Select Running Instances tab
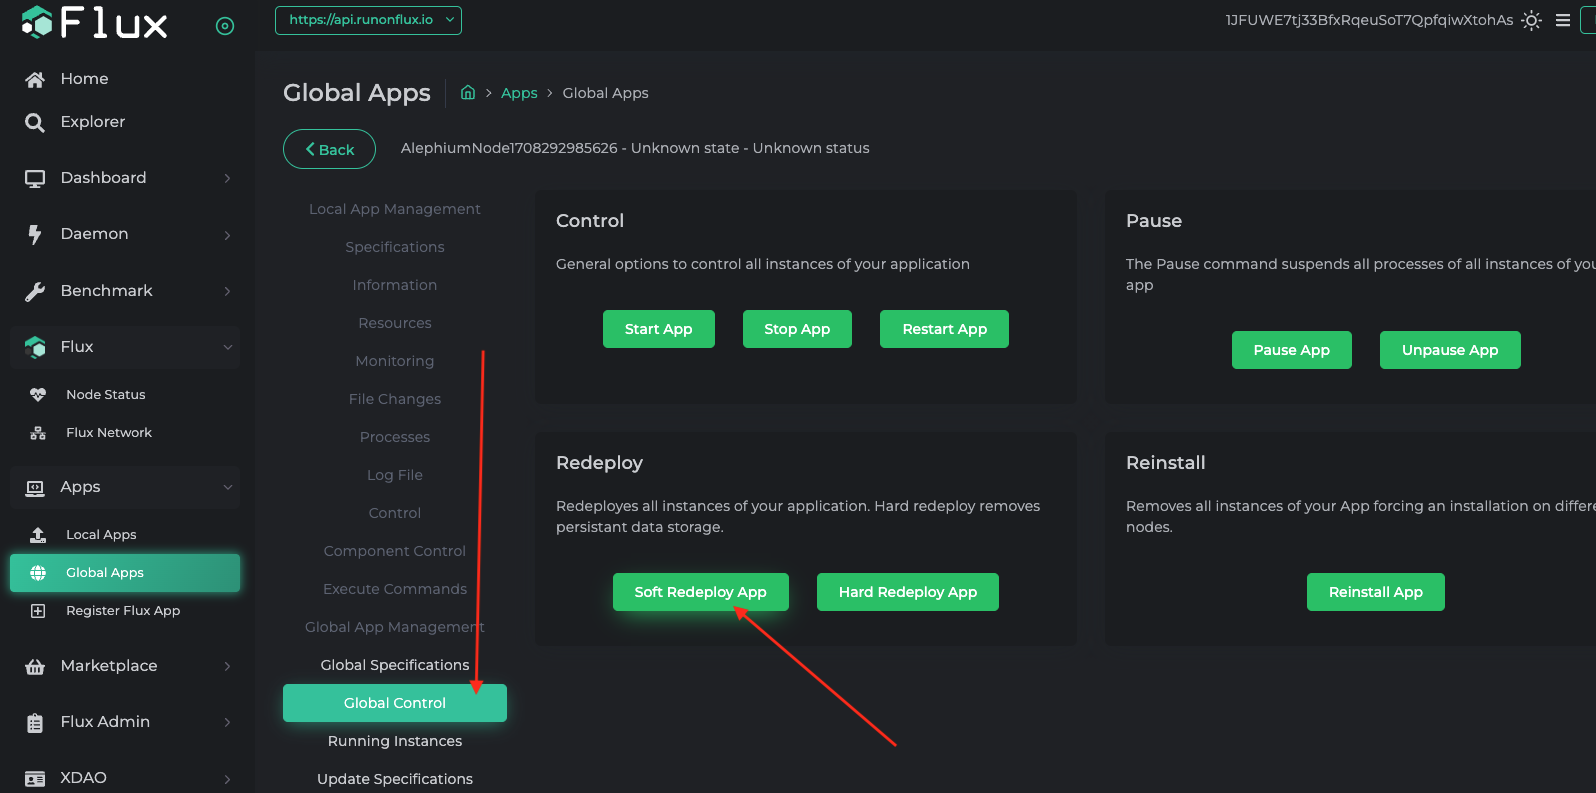 [395, 741]
